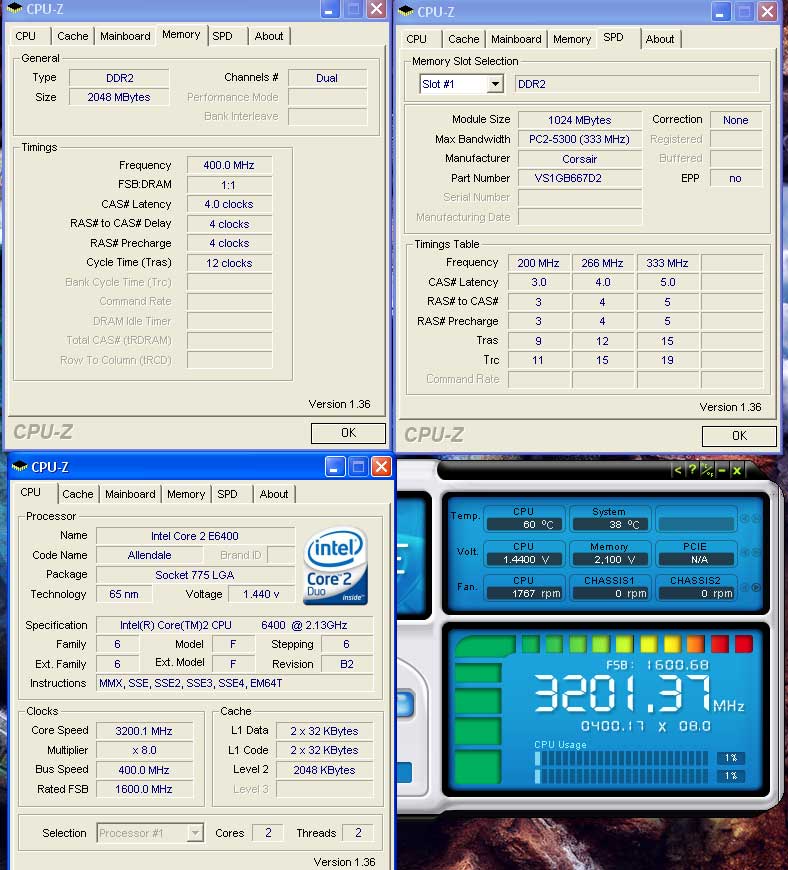Select the SPD tab in SPD window
788x870 pixels.
coord(614,37)
